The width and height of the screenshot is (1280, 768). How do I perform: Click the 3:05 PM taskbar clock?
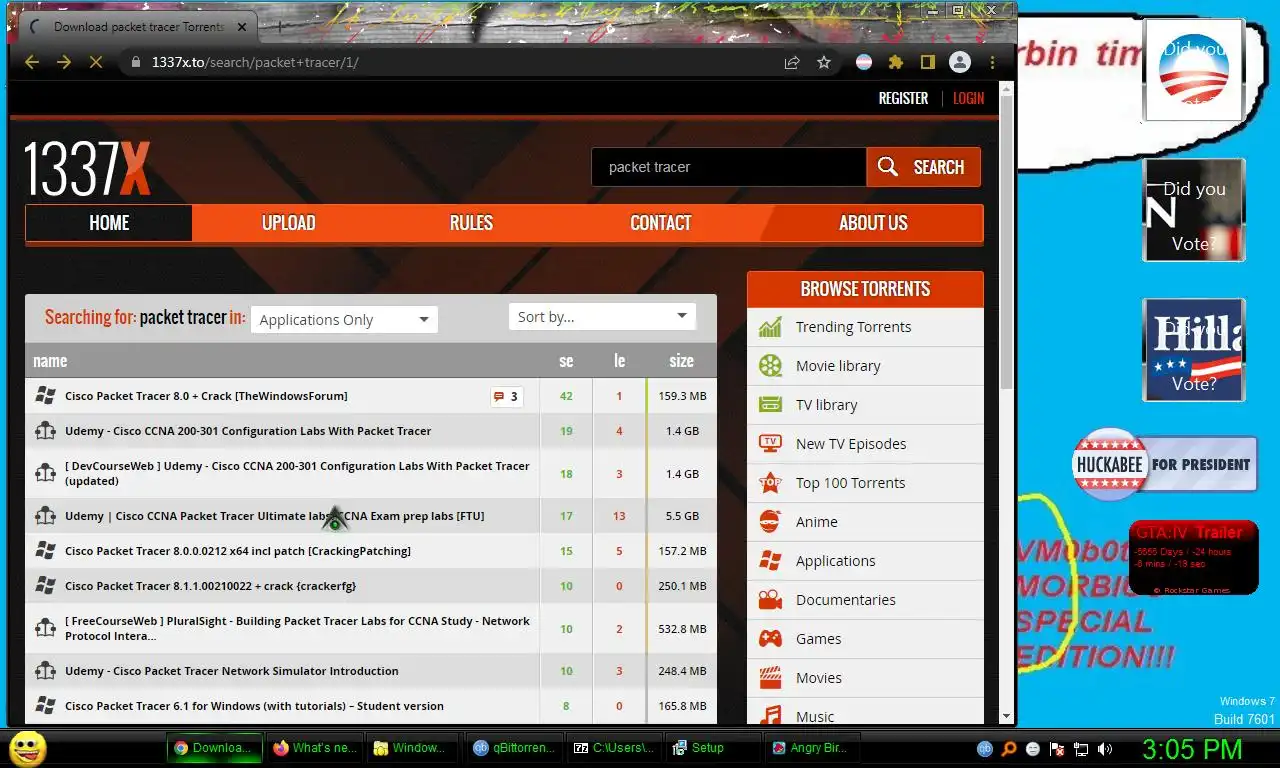1192,748
